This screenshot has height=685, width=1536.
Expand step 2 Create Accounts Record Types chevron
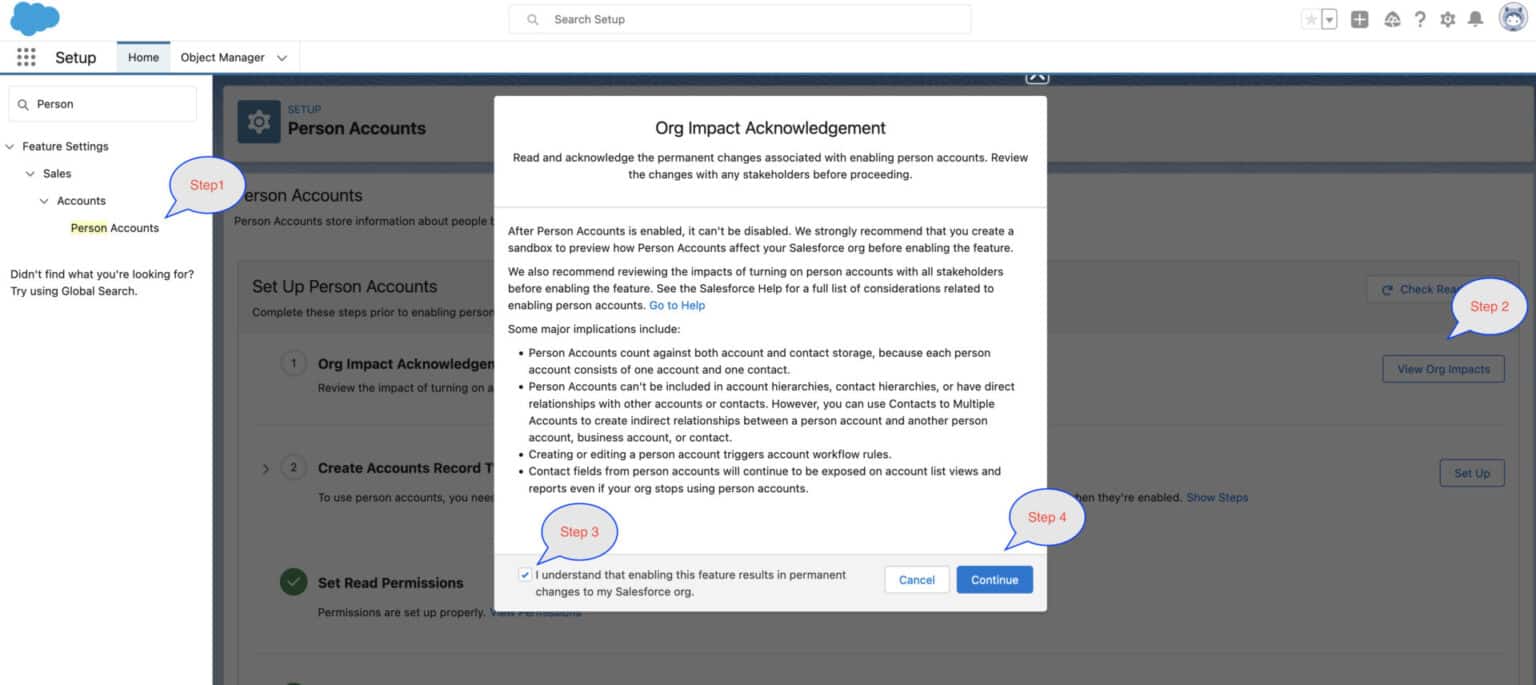click(x=265, y=468)
